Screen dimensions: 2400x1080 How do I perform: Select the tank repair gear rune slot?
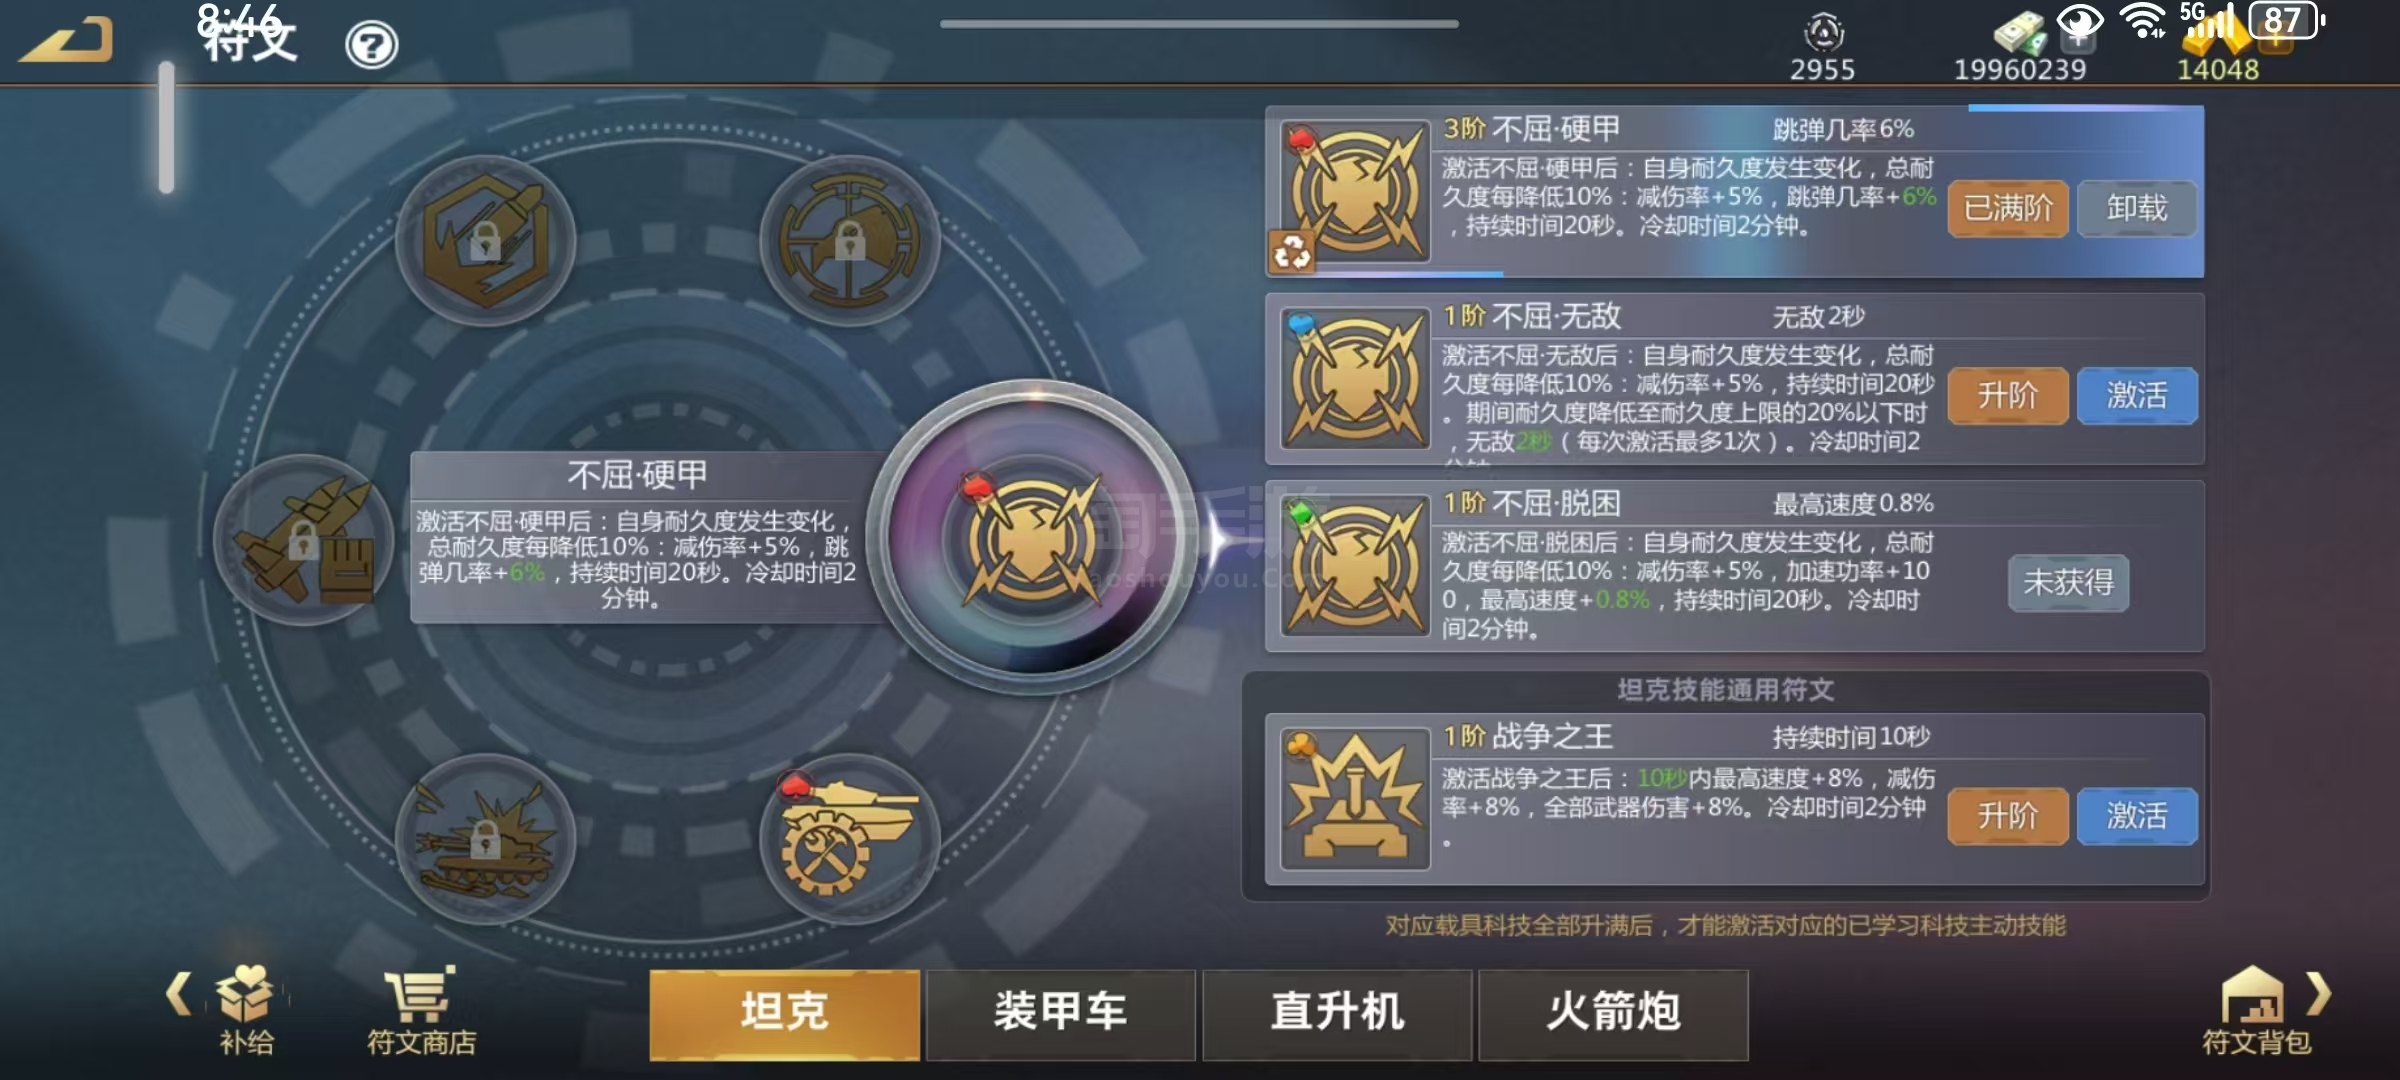tap(849, 838)
